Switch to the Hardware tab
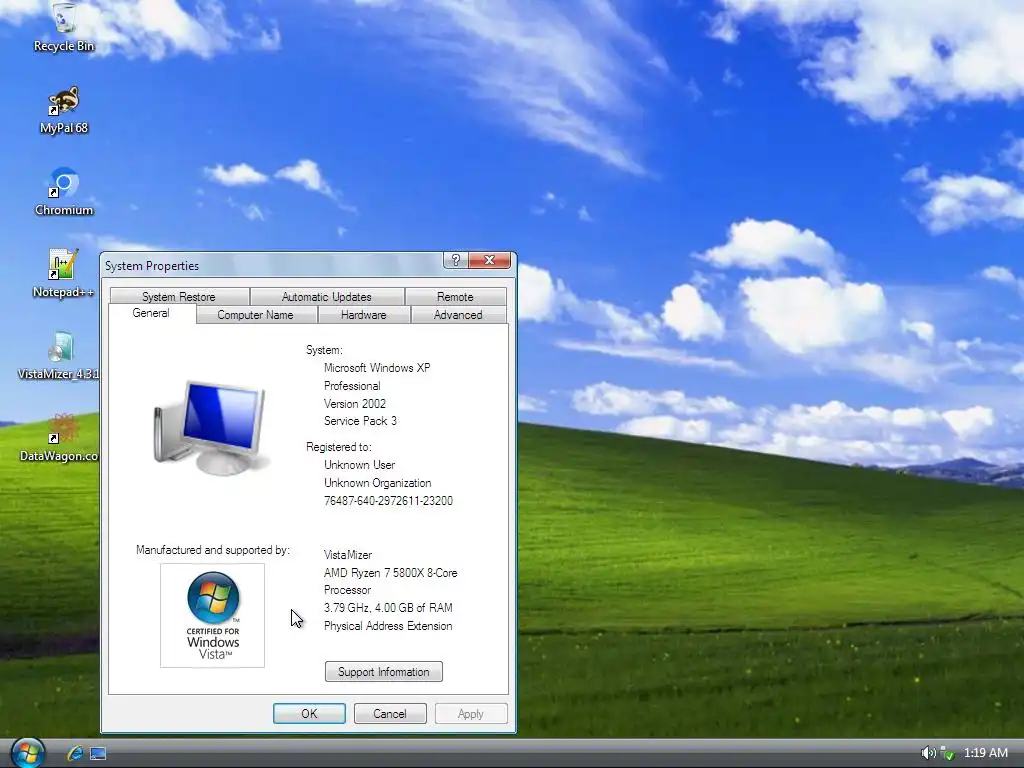Image resolution: width=1024 pixels, height=768 pixels. click(364, 315)
